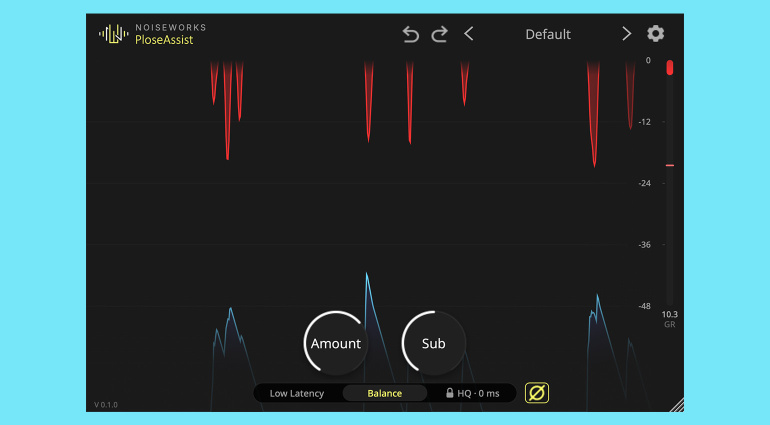Click the -12 scale label
770x425 pixels.
click(x=644, y=122)
